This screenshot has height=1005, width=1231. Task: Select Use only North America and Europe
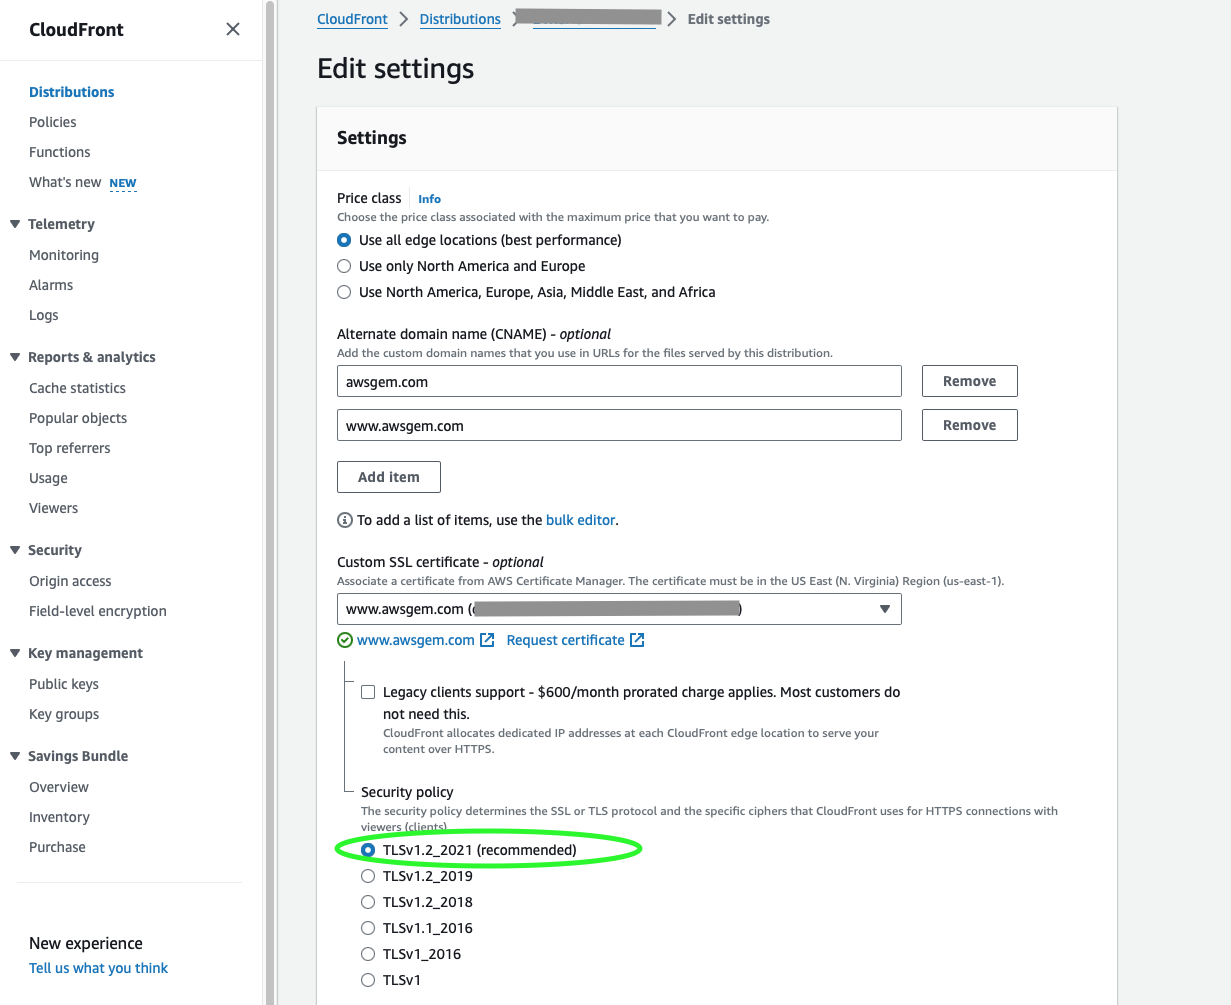pos(344,266)
